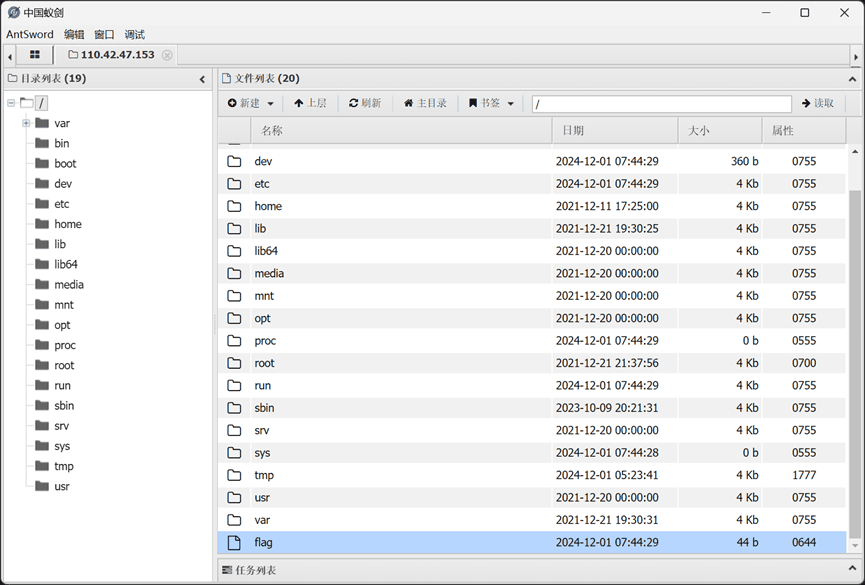Click the path input field
Image resolution: width=865 pixels, height=585 pixels.
coord(661,104)
